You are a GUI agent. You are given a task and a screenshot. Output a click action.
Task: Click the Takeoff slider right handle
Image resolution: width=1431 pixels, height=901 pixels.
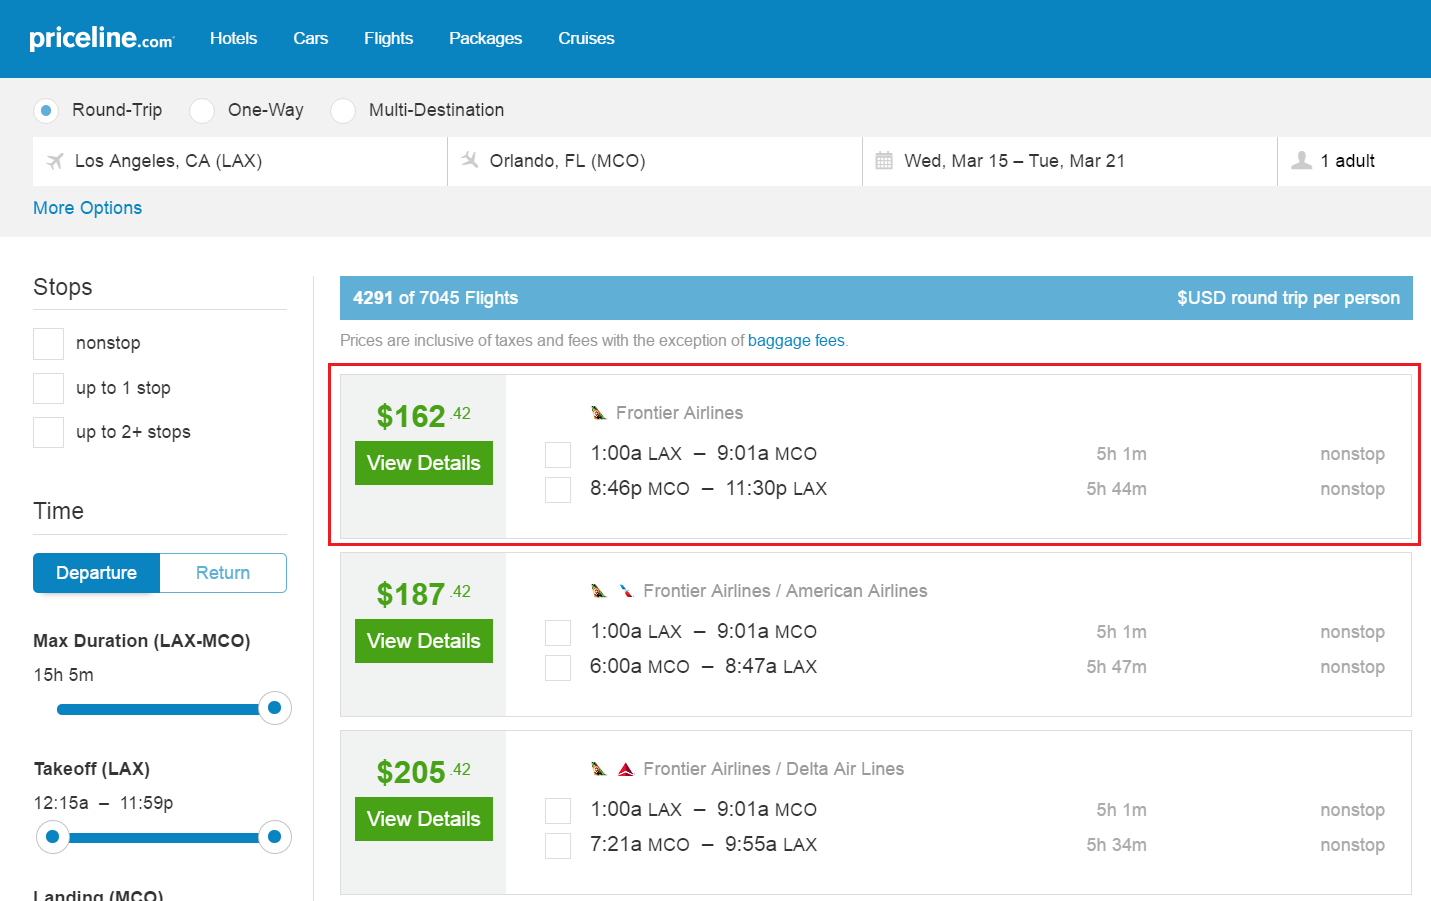click(275, 837)
